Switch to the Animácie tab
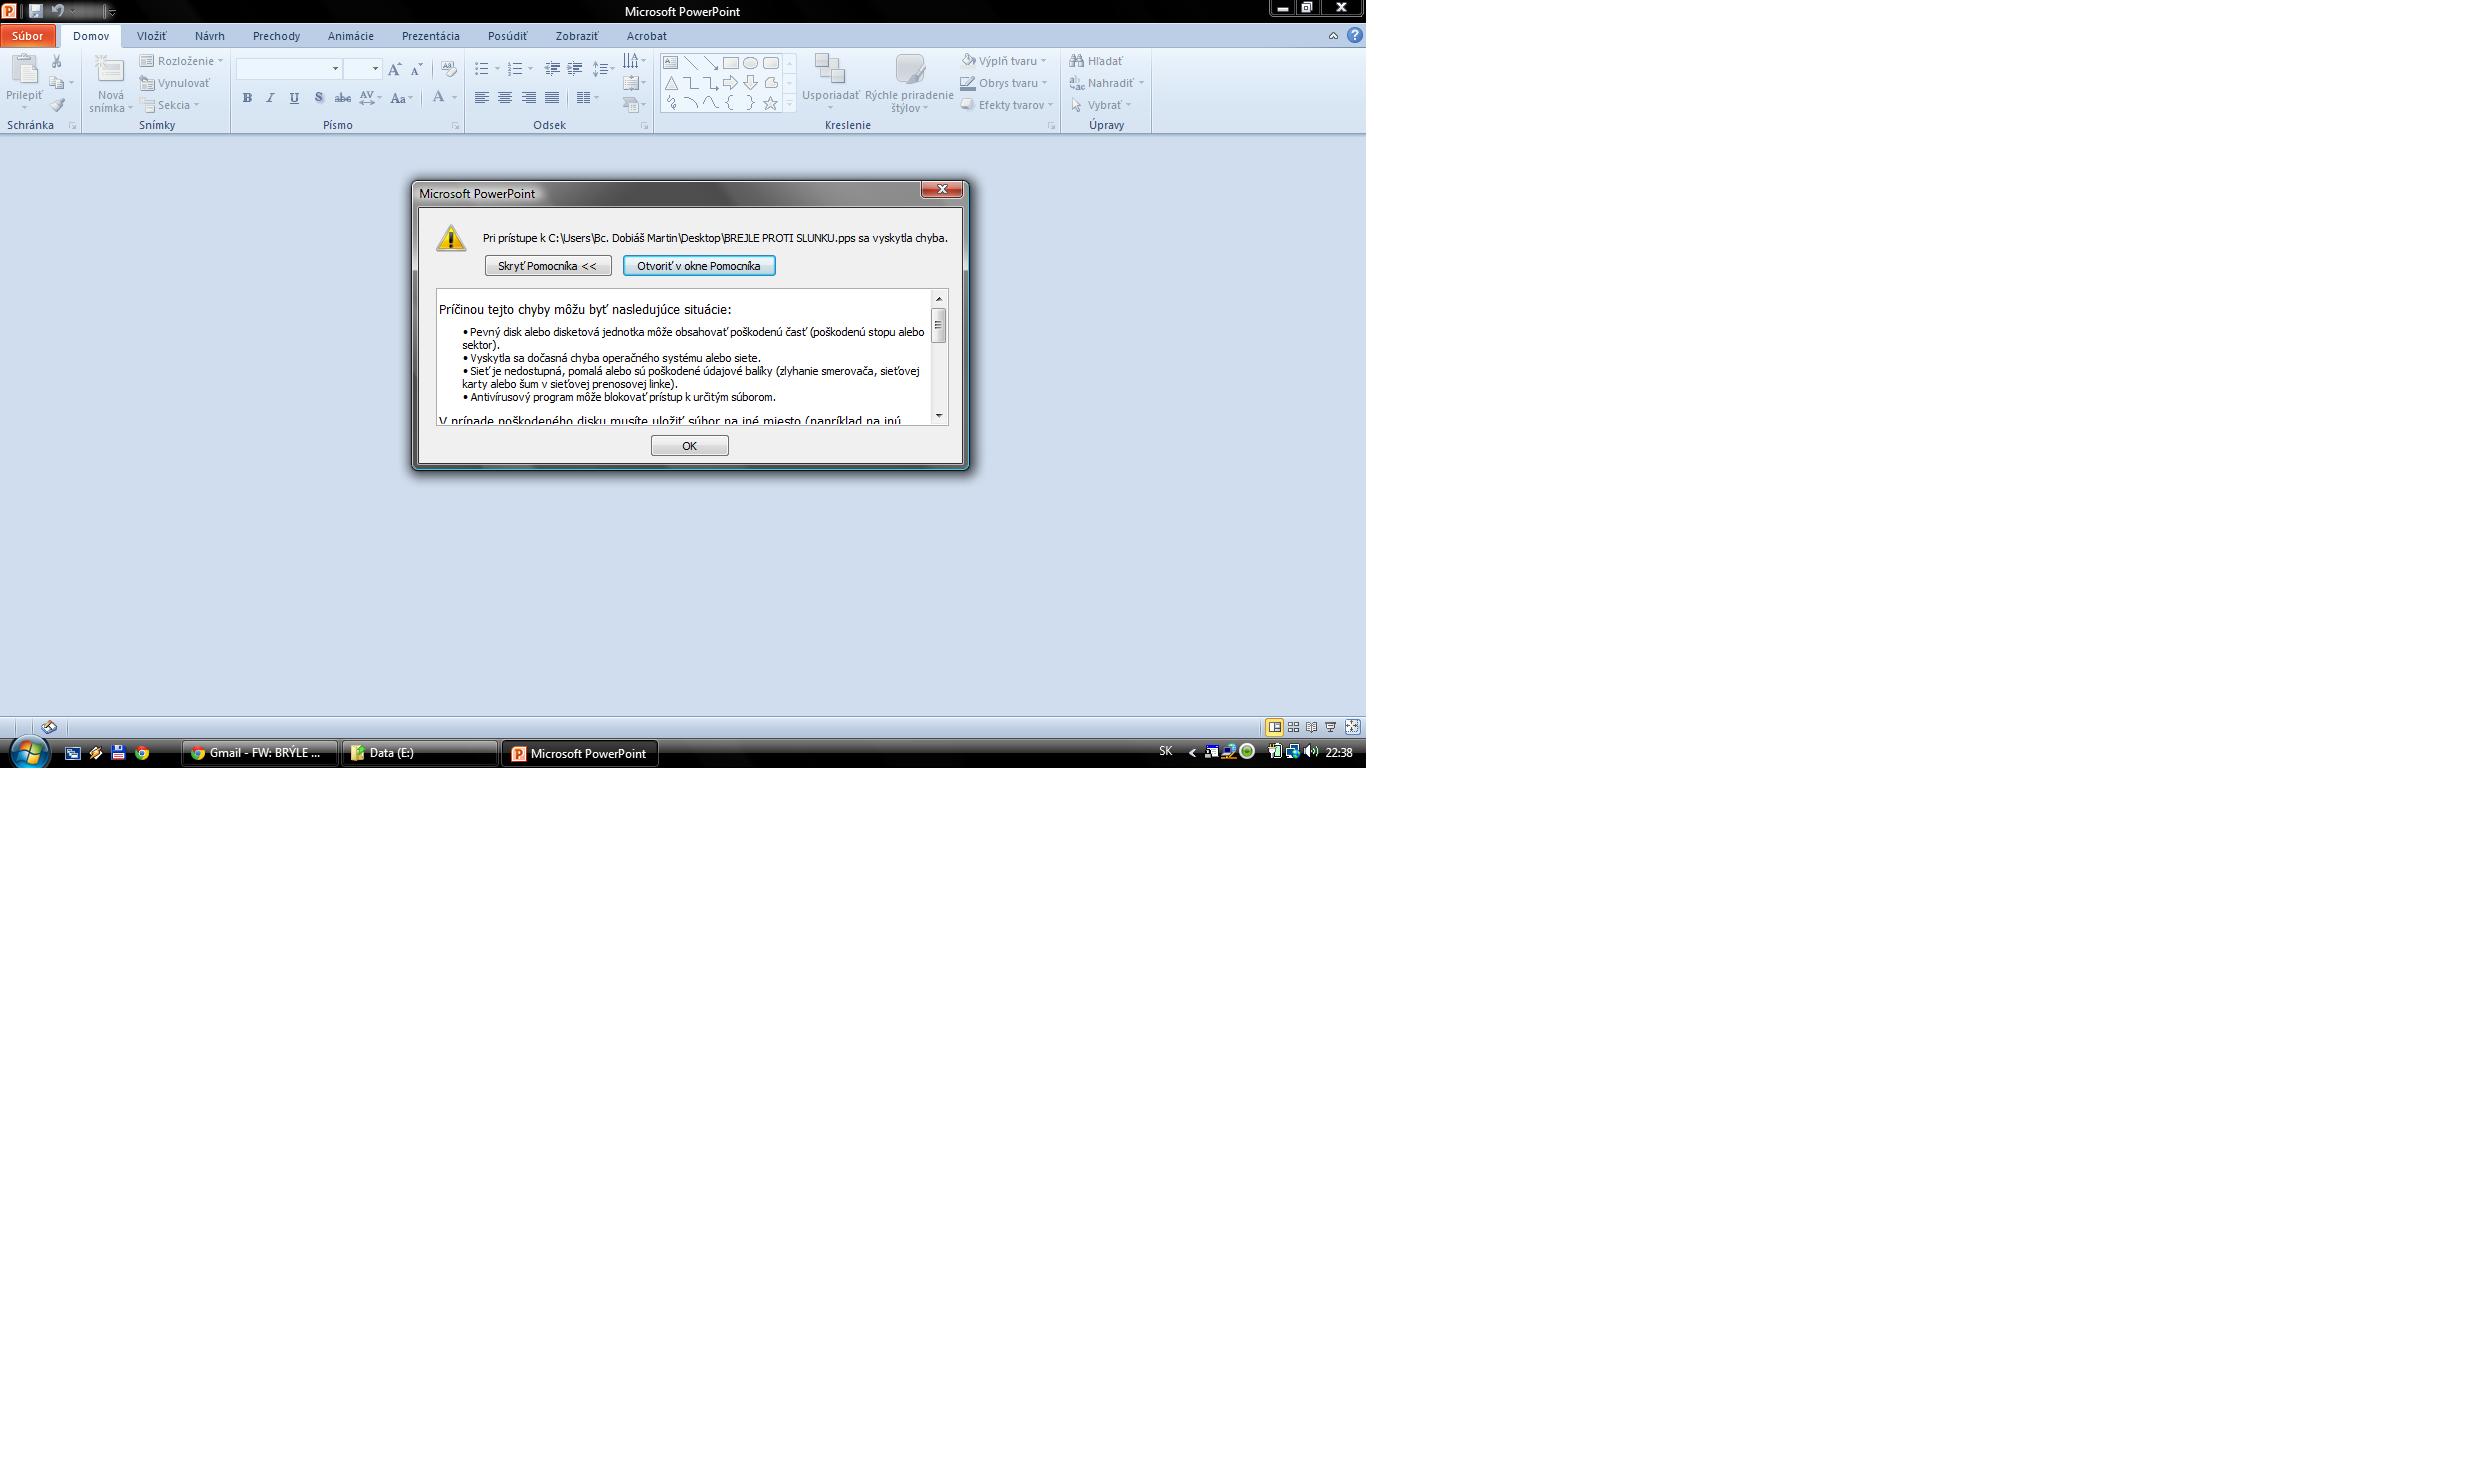The height and width of the screenshot is (1484, 2468). point(350,36)
